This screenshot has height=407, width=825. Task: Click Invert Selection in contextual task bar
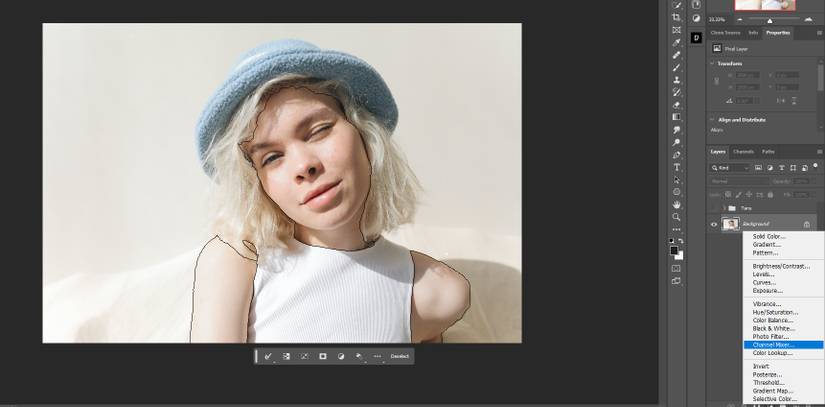tap(286, 356)
